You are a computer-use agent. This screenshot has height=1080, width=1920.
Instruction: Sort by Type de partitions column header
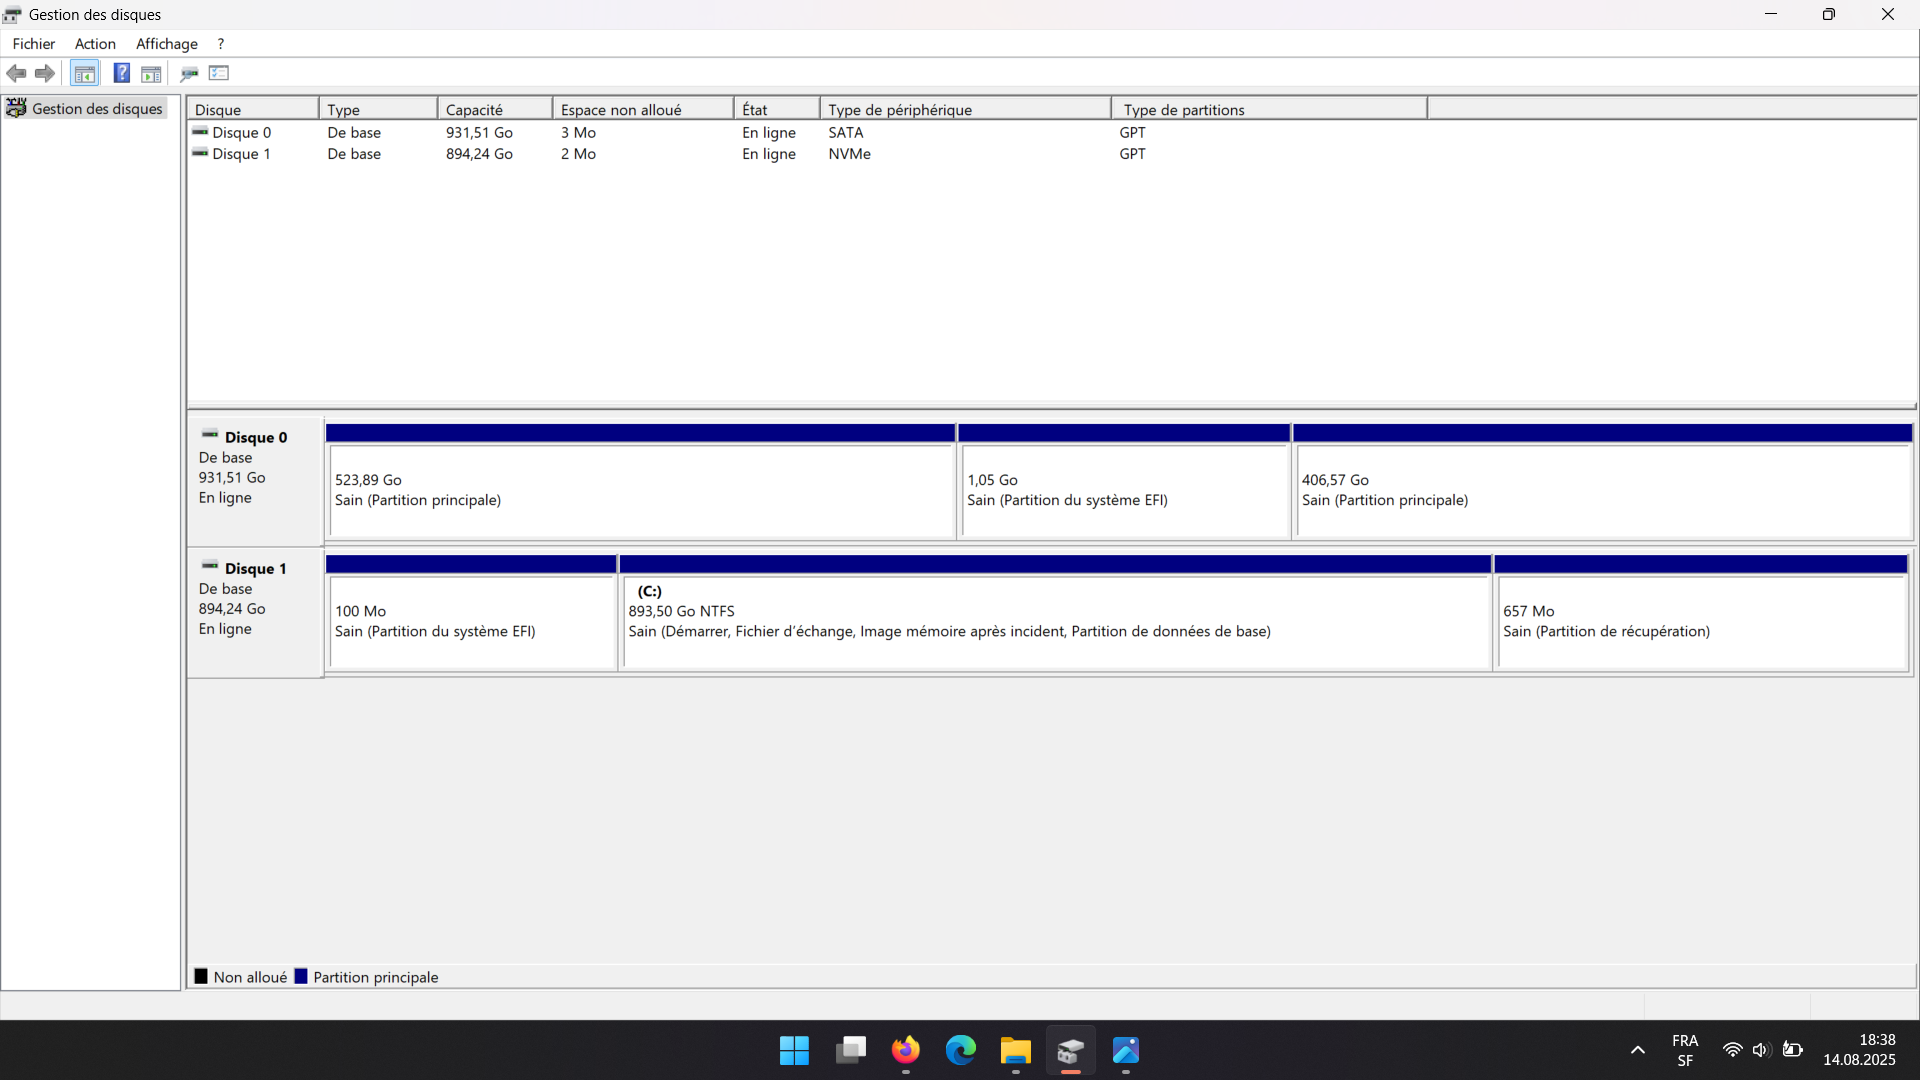click(x=1270, y=109)
